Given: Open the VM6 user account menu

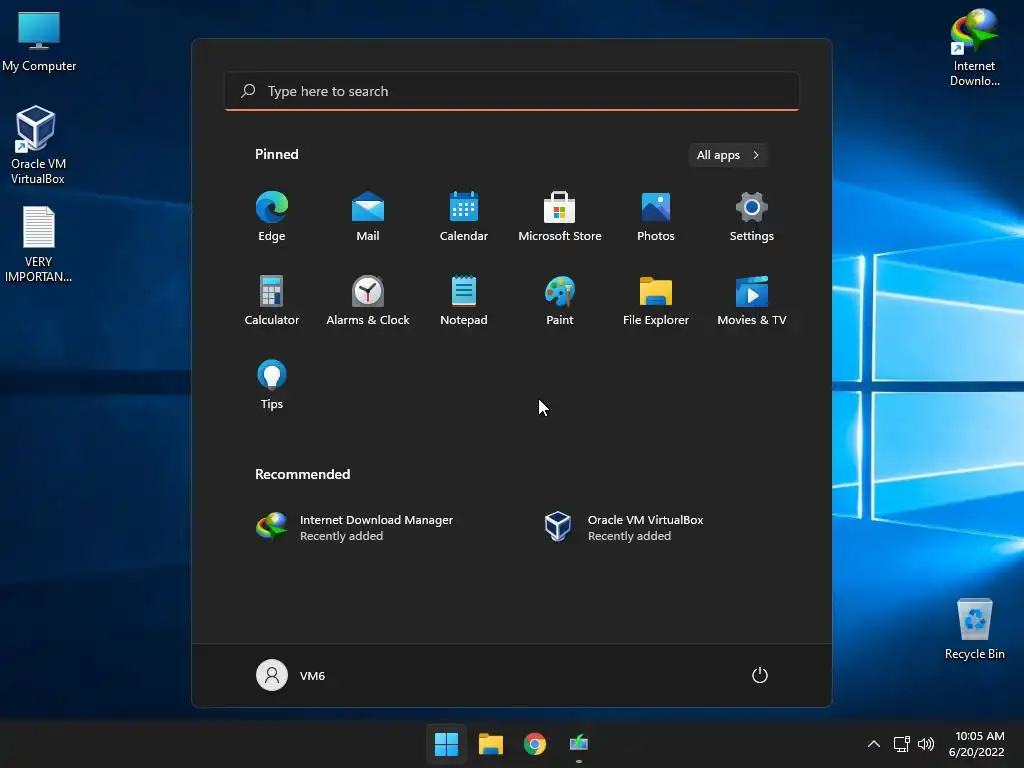Looking at the screenshot, I should point(291,675).
